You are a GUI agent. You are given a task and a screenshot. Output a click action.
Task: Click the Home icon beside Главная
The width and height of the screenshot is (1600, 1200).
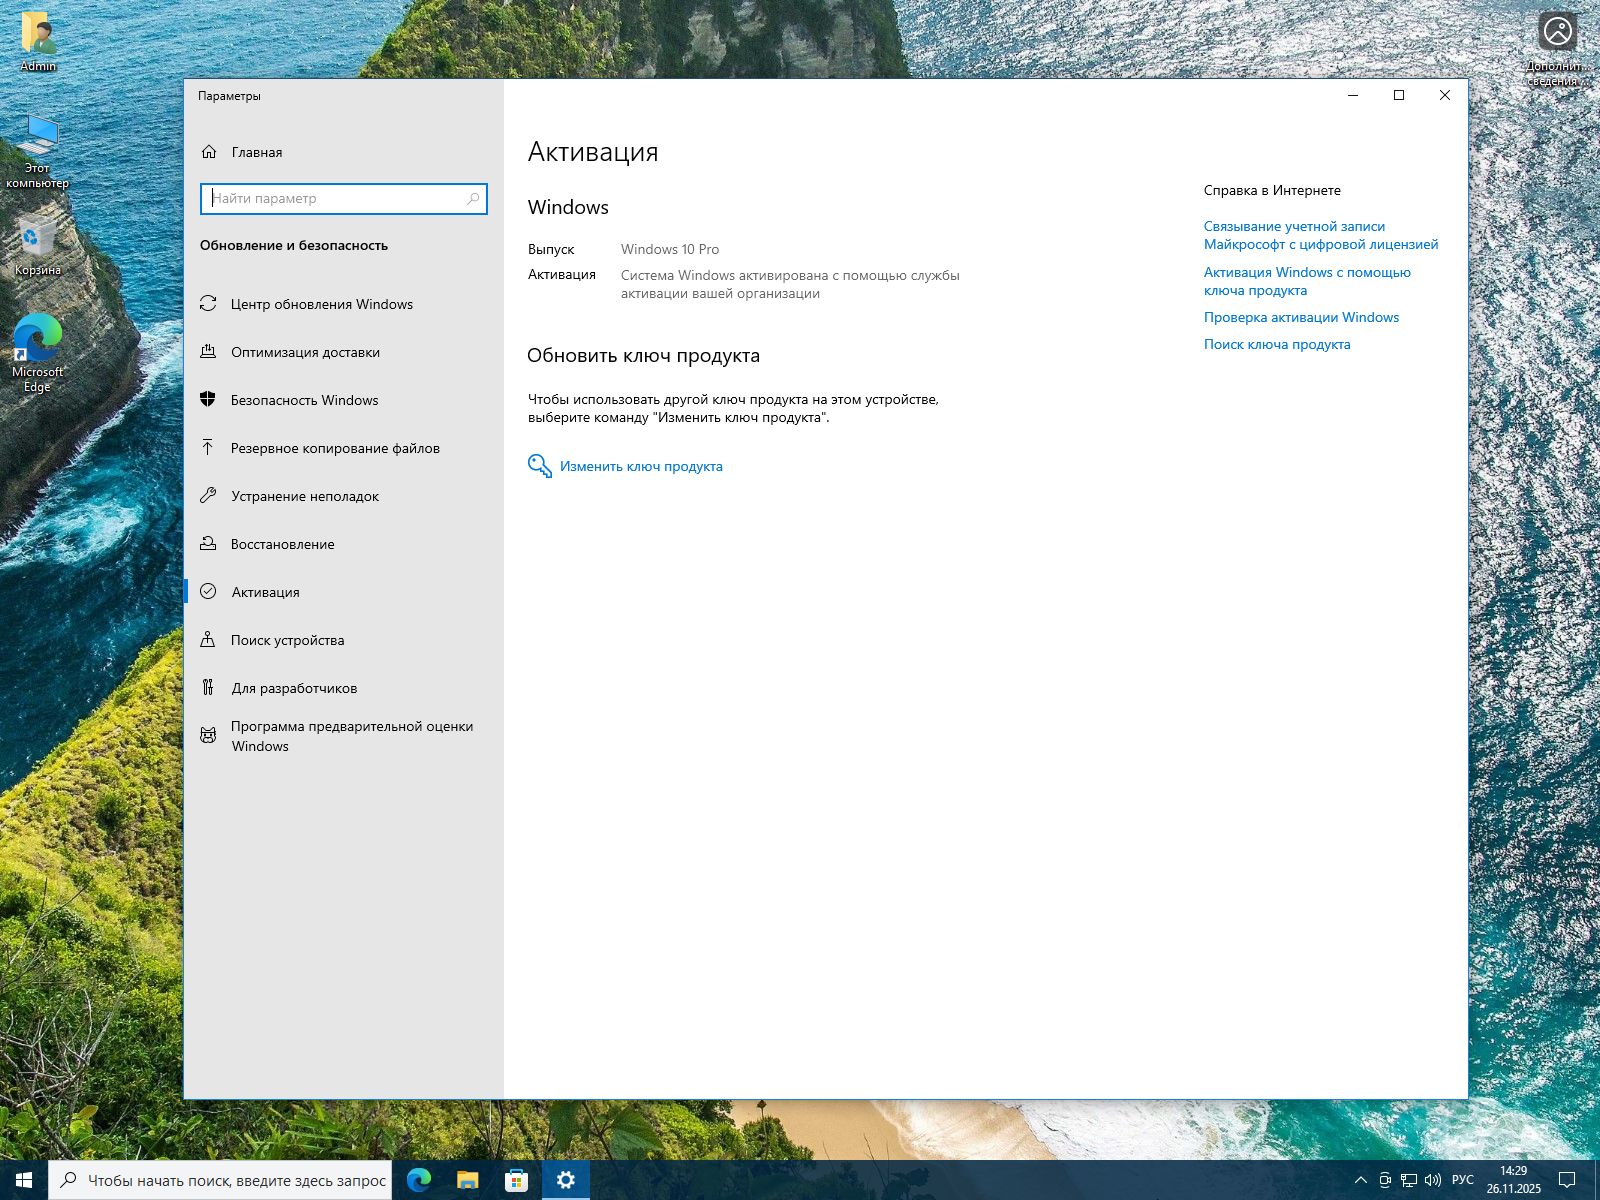[x=209, y=152]
